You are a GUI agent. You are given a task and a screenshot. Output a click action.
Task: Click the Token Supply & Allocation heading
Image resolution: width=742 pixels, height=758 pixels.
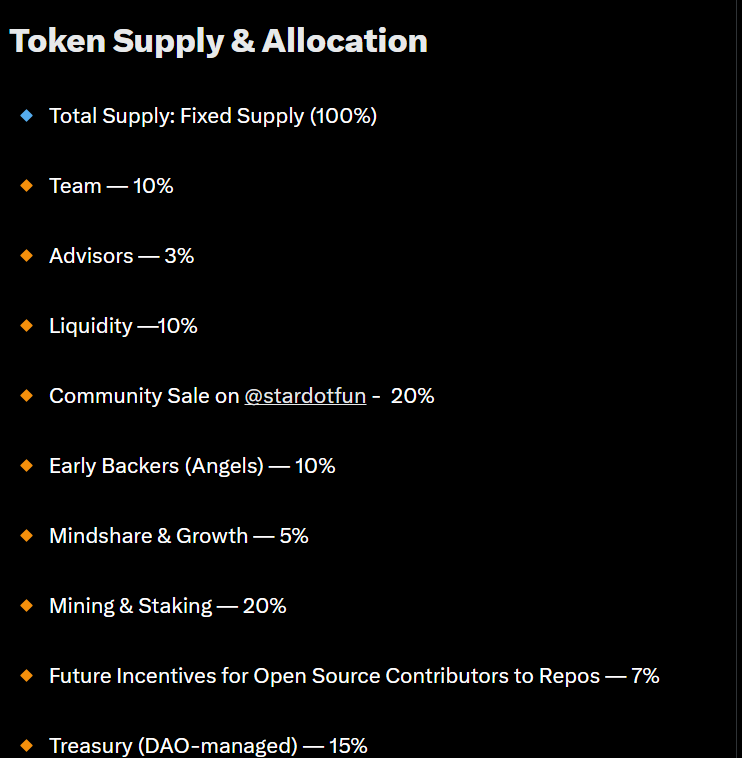(x=218, y=42)
